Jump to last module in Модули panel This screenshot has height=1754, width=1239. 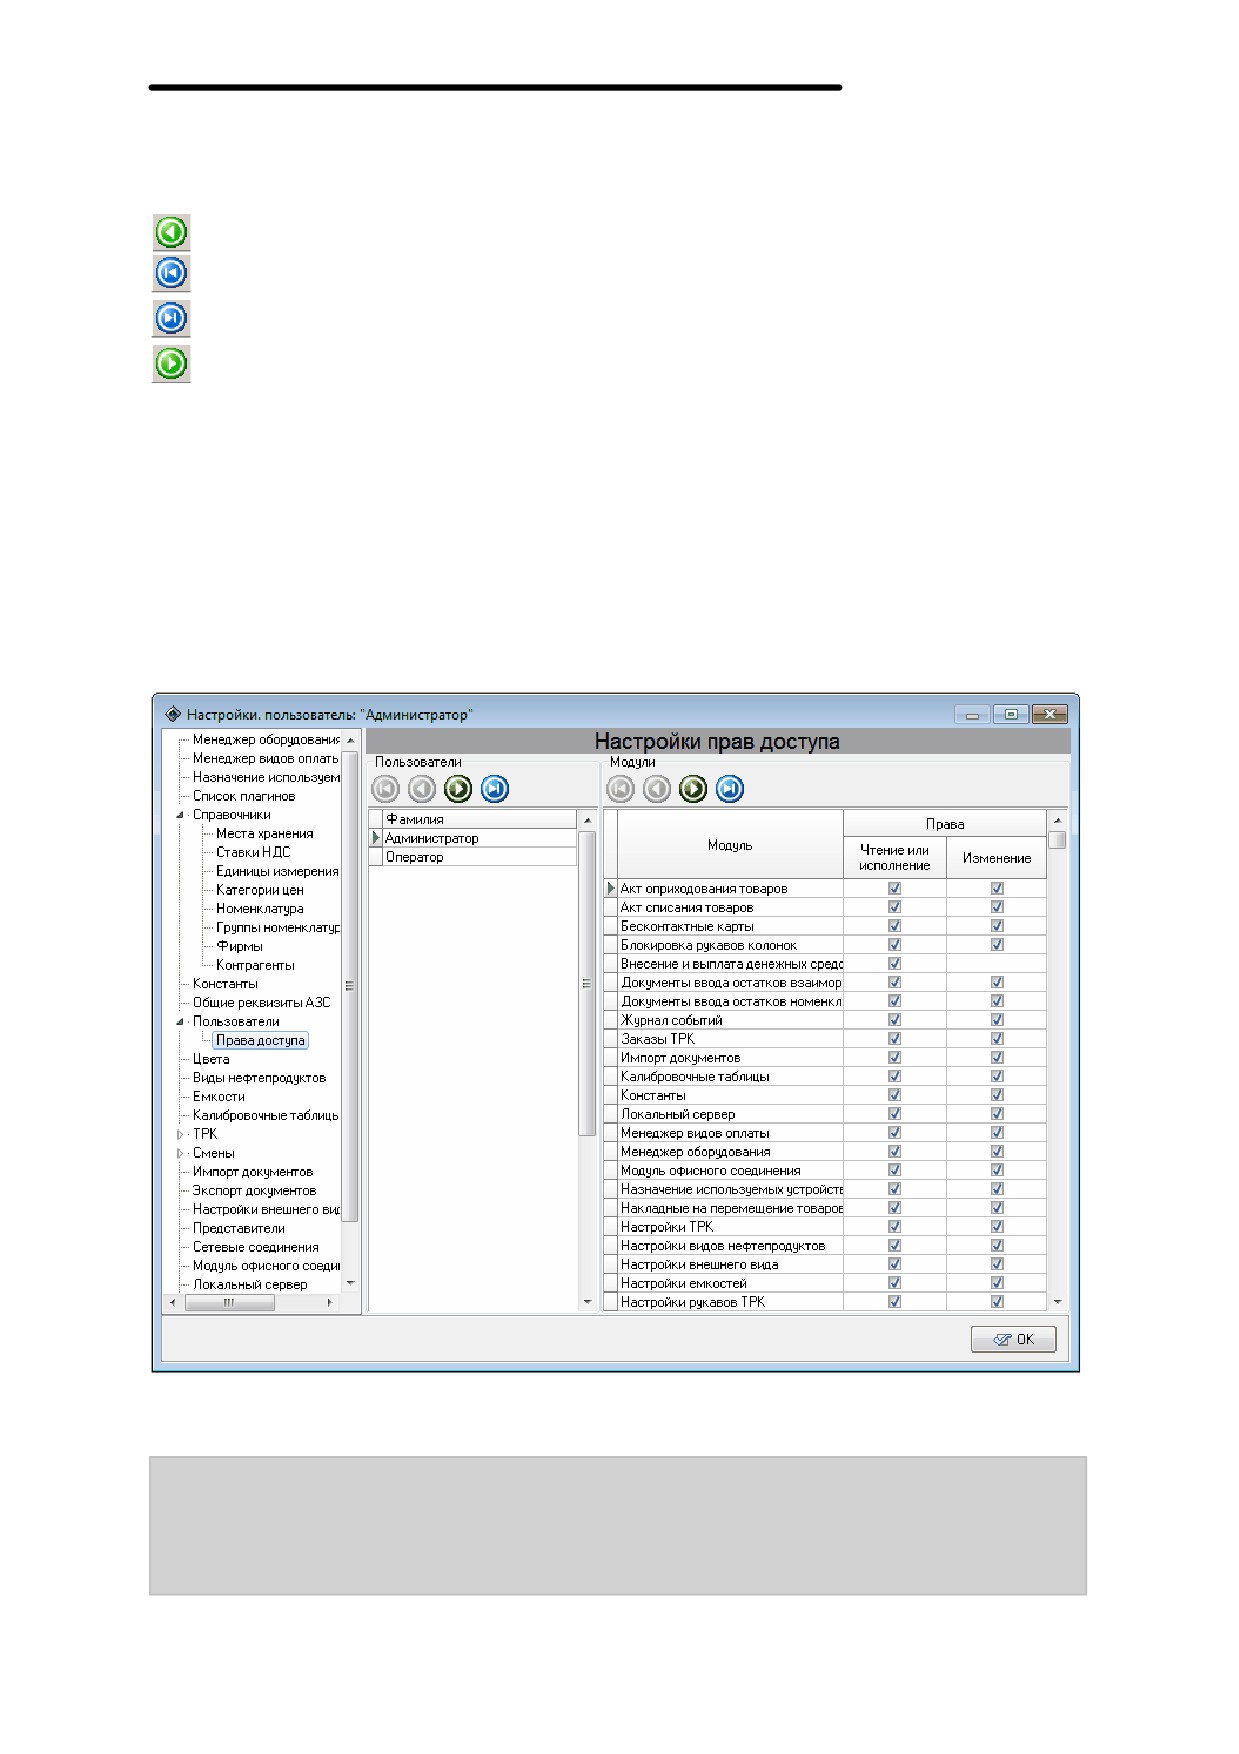(730, 789)
